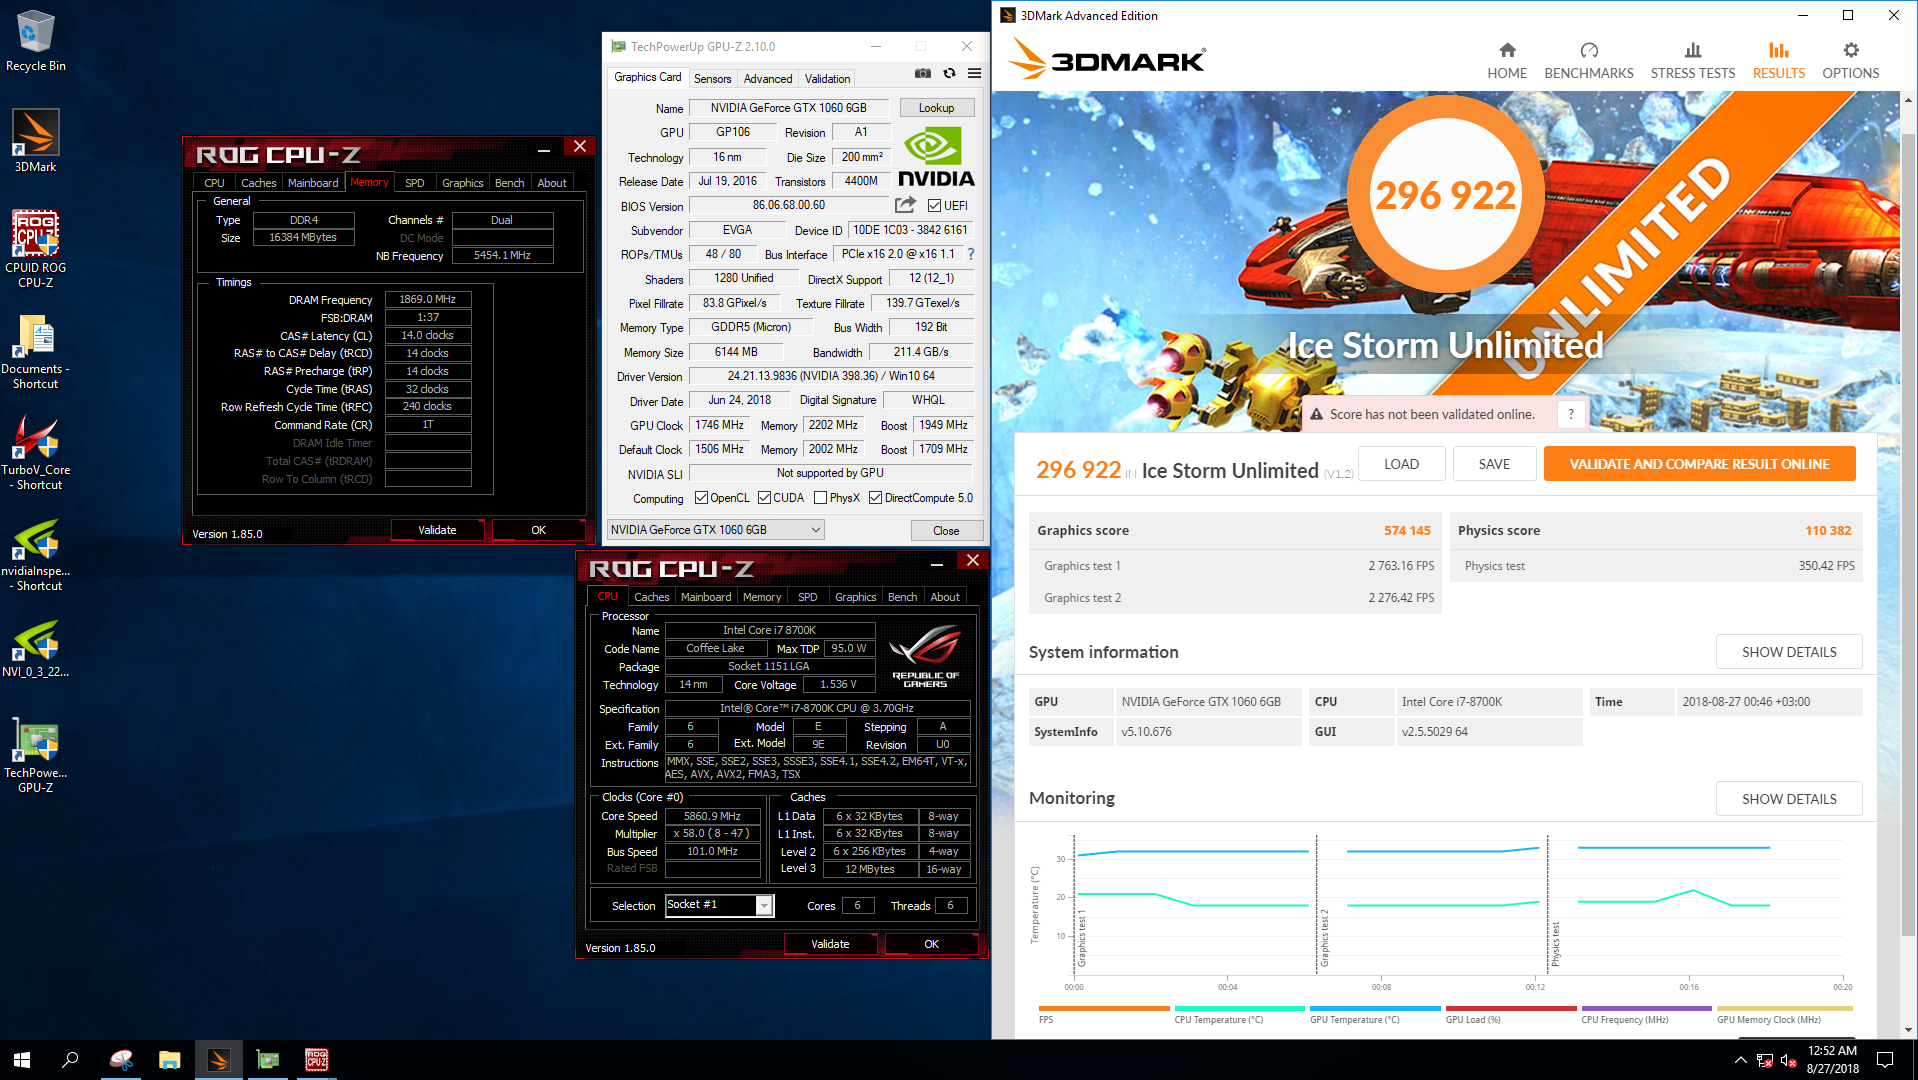Click the SAVE button in 3DMark
The image size is (1918, 1080).
[1493, 464]
